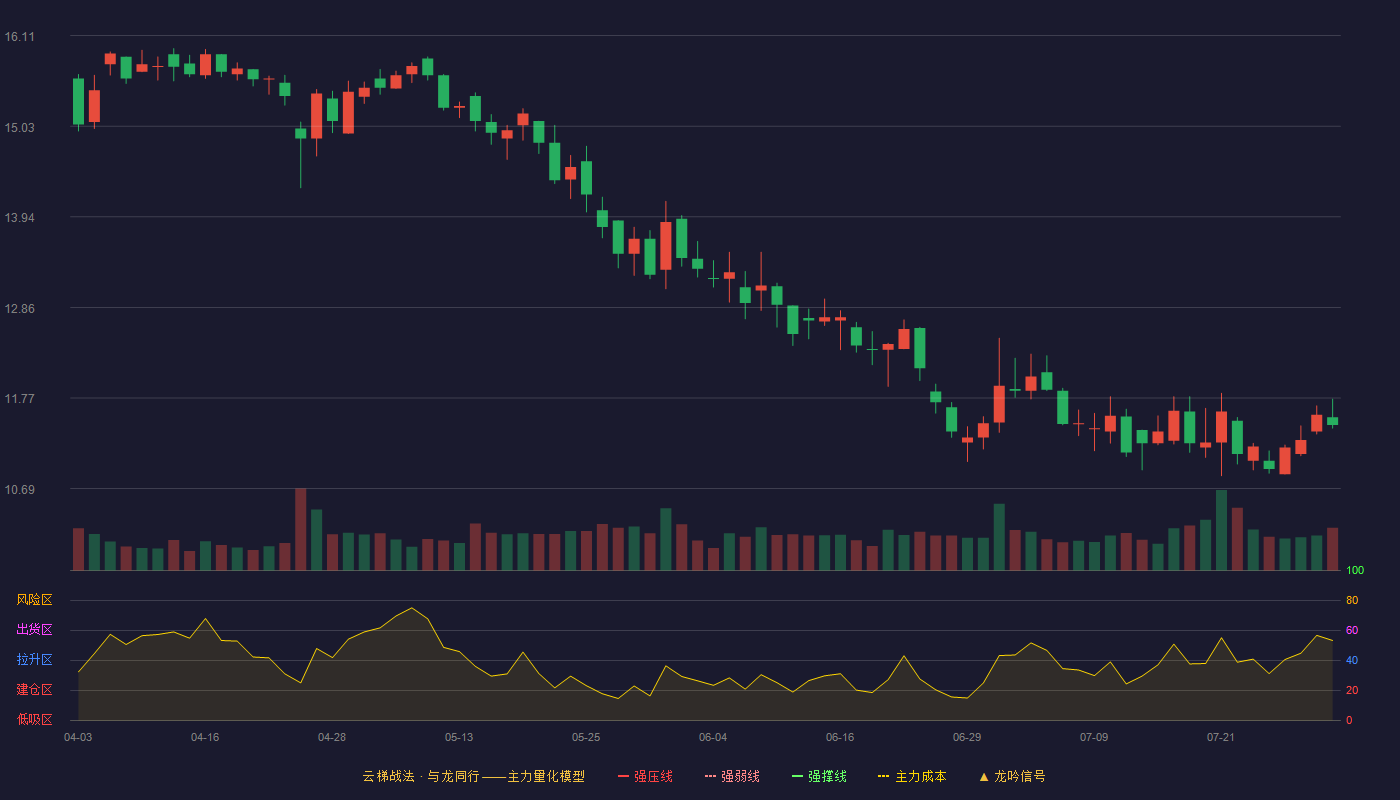Select the 建仓区 zone label
The width and height of the screenshot is (1400, 800).
pyautogui.click(x=35, y=690)
